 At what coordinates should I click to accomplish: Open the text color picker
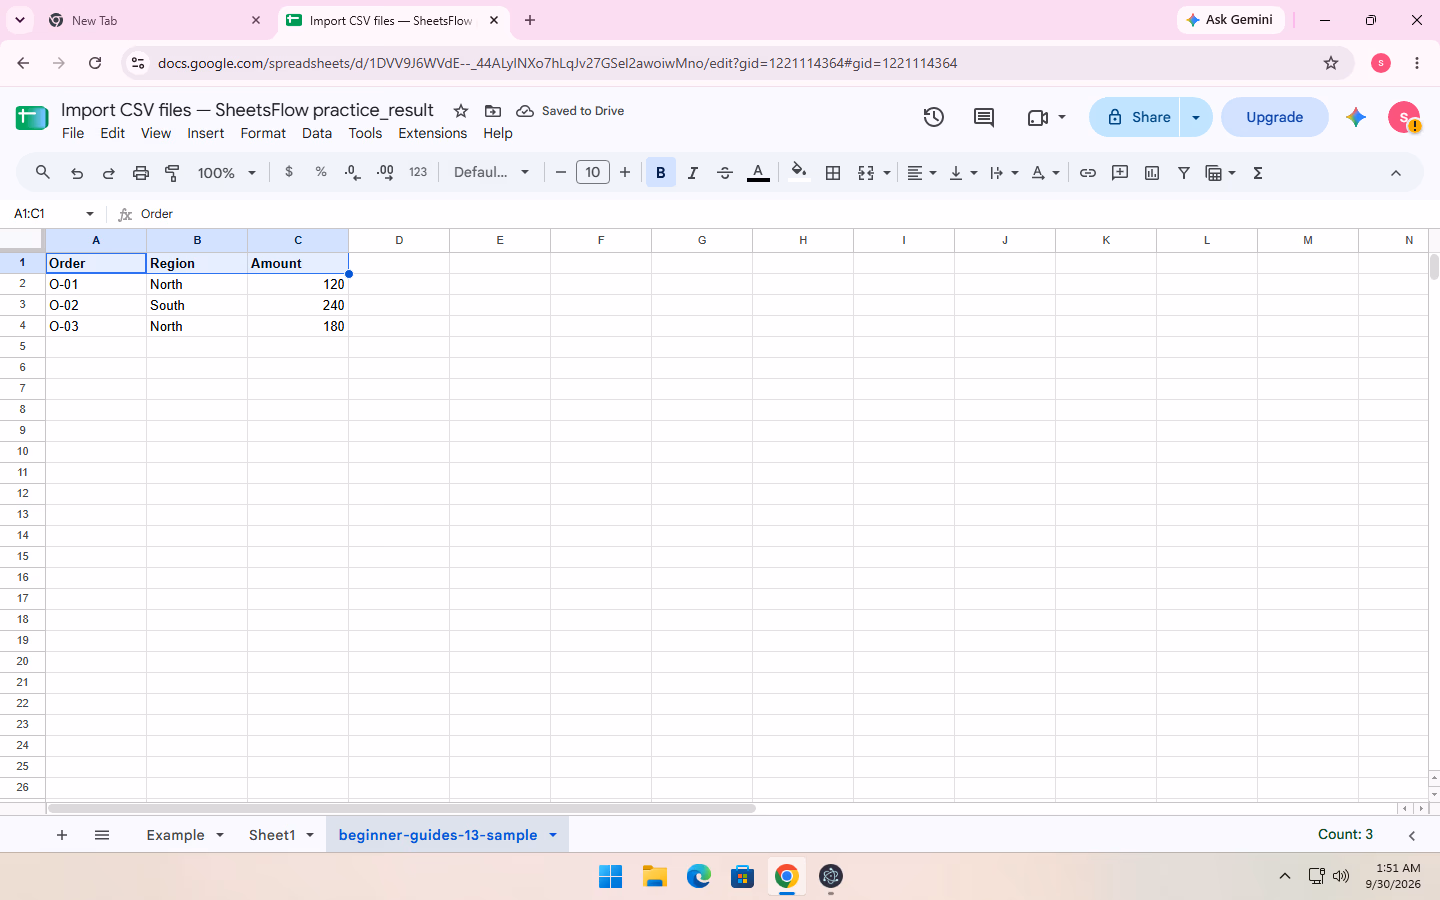[759, 173]
